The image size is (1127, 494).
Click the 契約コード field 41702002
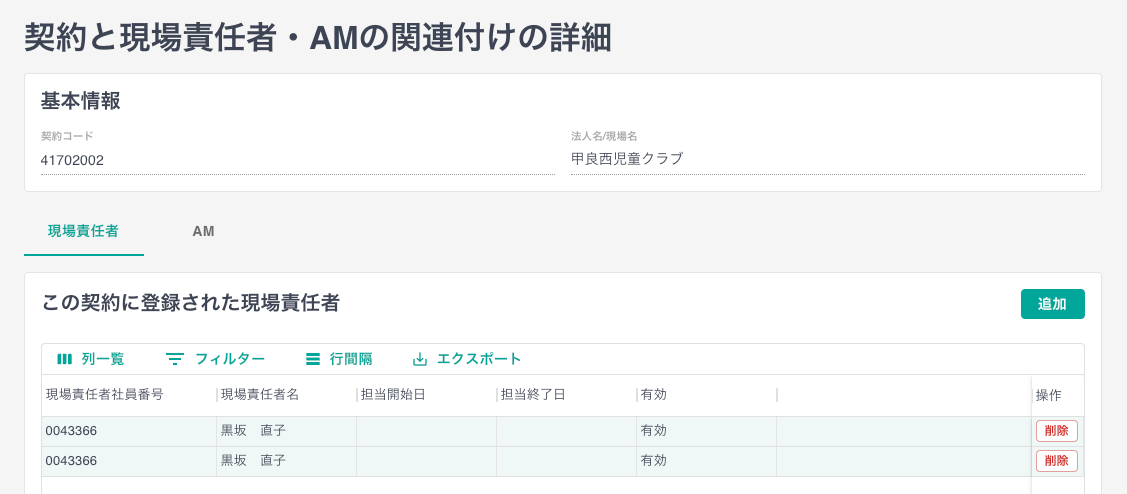(x=297, y=160)
